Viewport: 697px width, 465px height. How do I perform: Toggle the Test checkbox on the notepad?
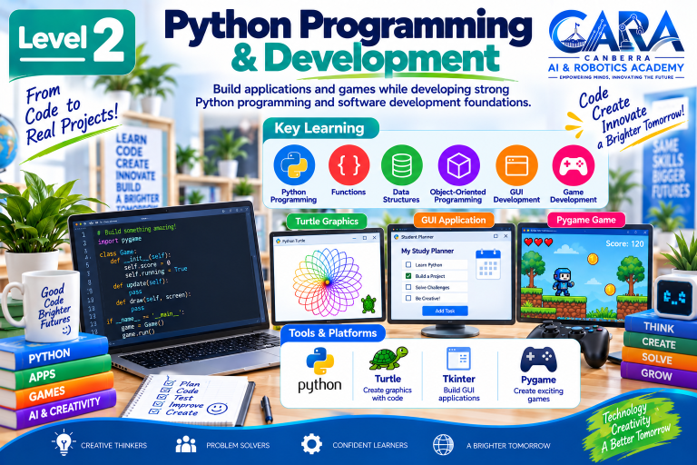[x=162, y=397]
